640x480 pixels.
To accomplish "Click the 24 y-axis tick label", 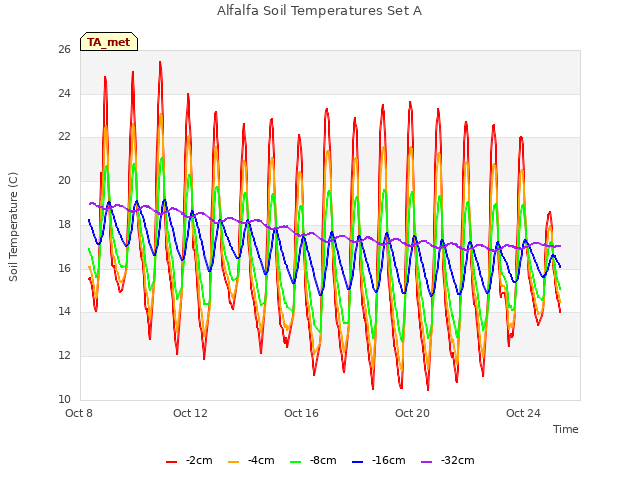I will pos(64,93).
